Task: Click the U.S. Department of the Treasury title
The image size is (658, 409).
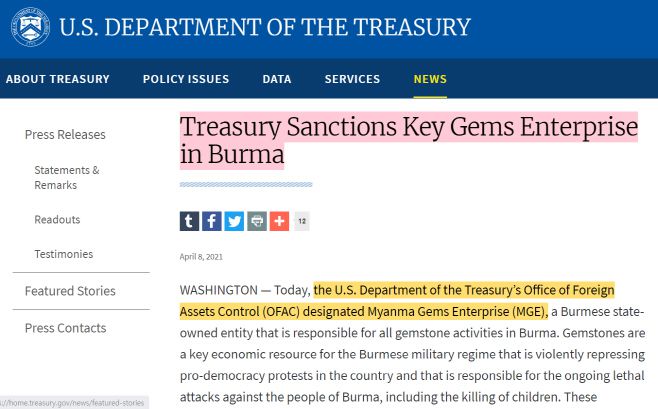Action: (x=264, y=27)
